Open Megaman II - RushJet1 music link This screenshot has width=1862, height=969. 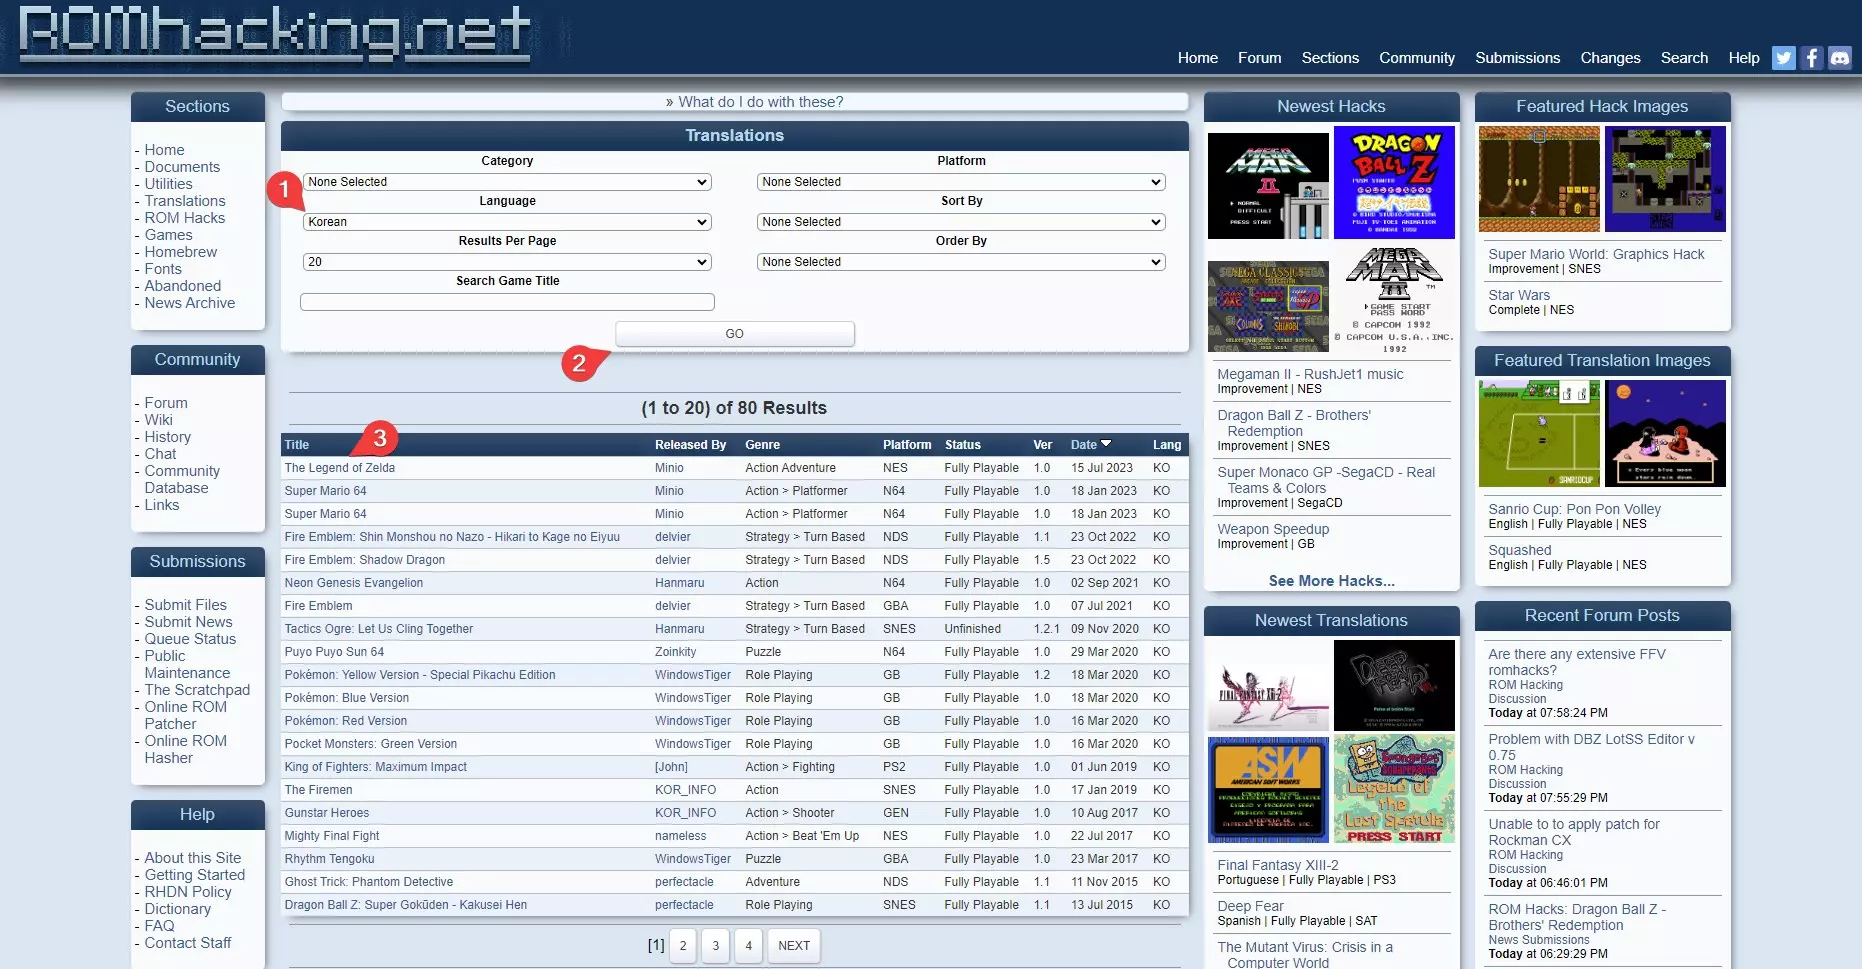pos(1310,374)
